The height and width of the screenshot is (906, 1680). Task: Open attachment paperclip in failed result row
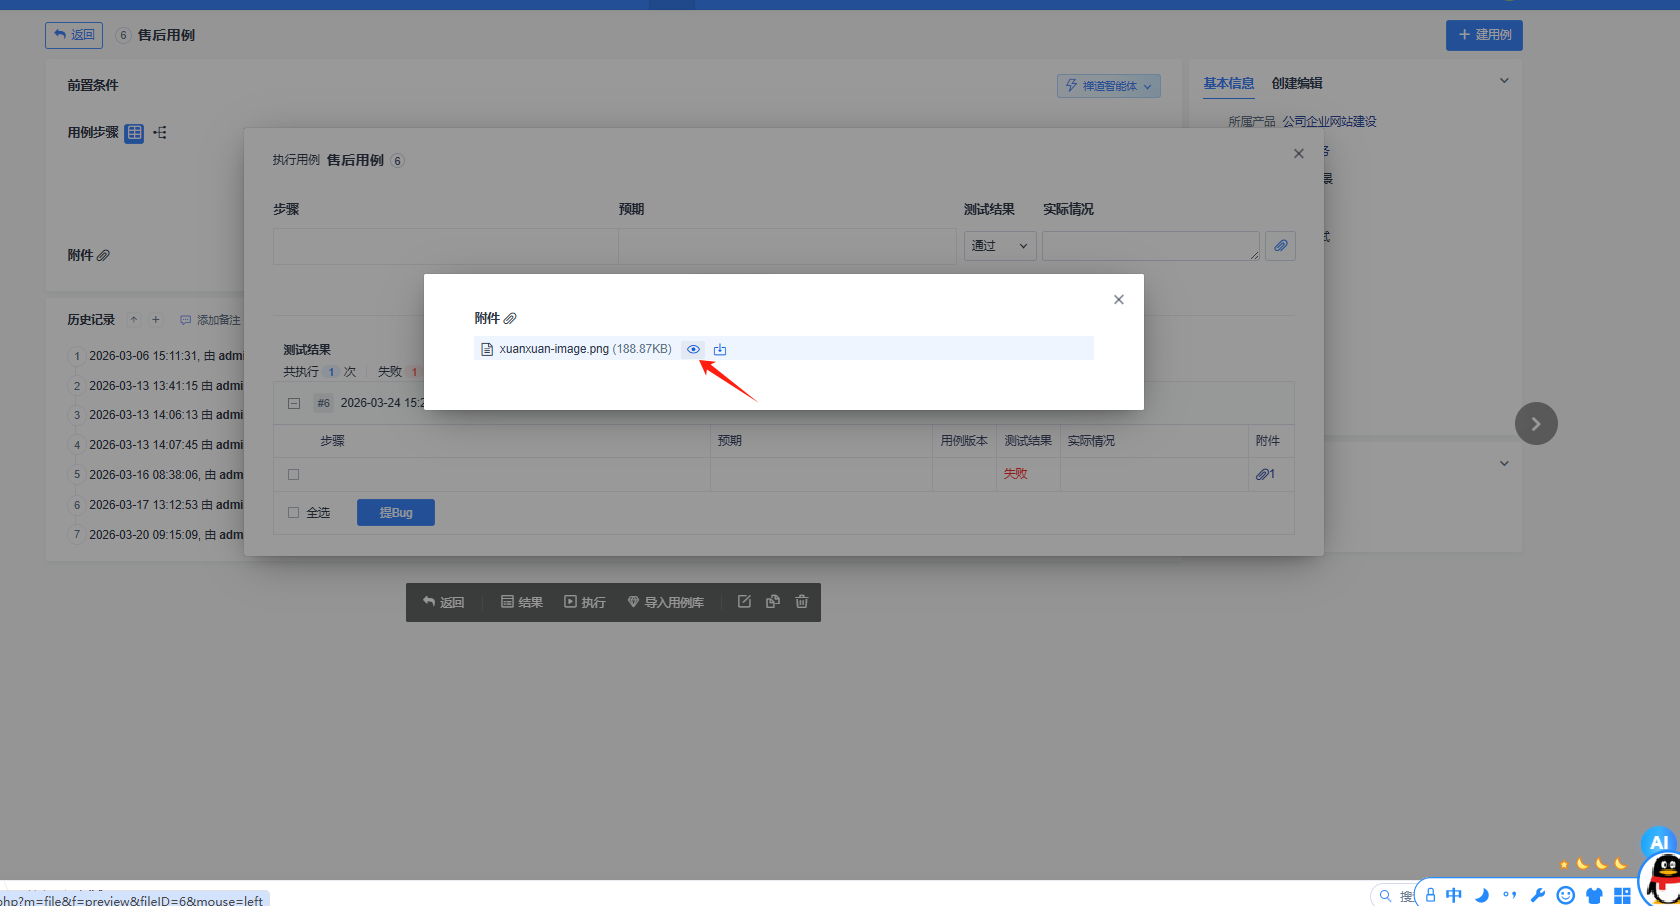(1265, 474)
